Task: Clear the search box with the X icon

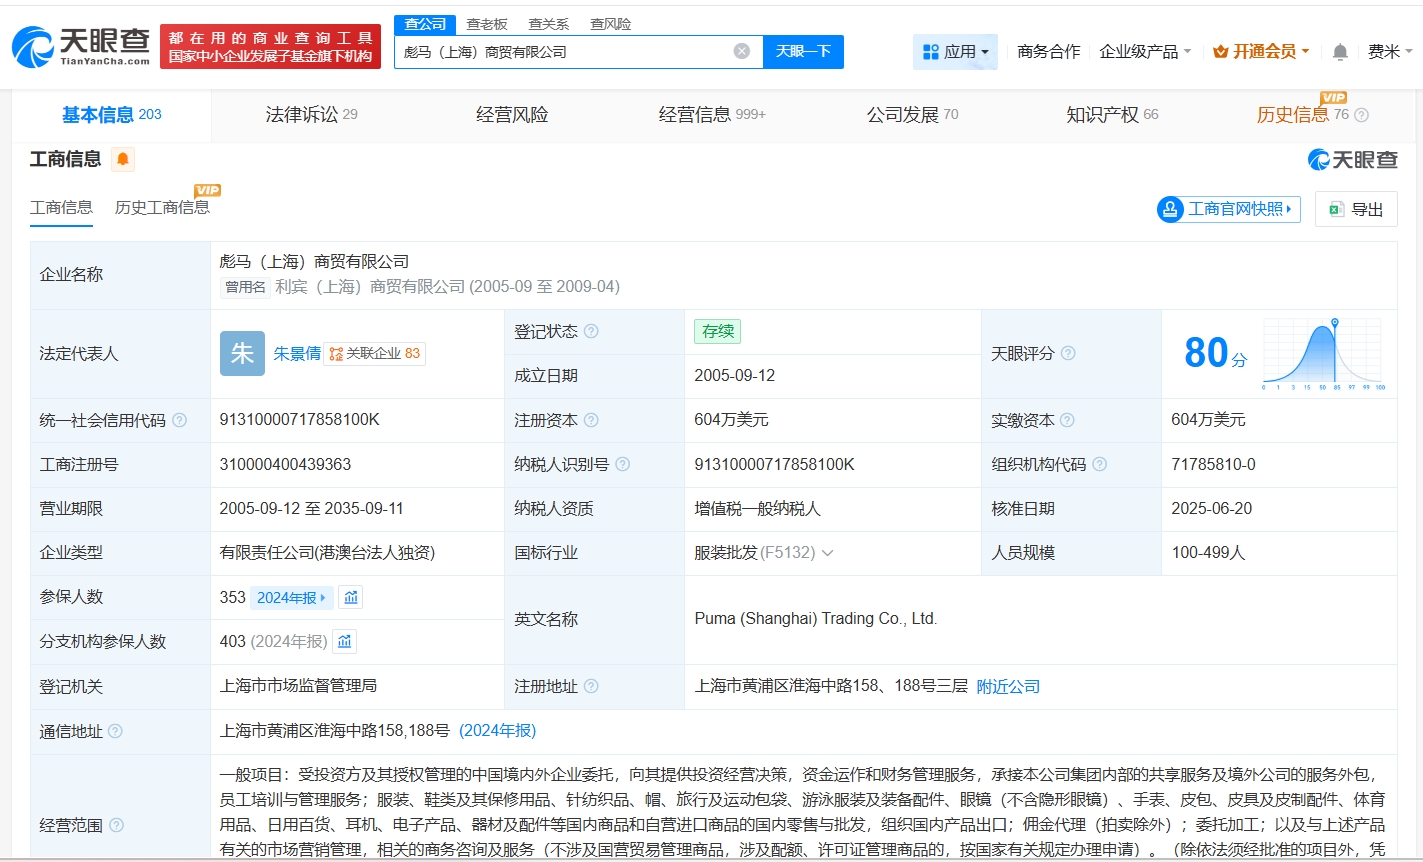Action: click(741, 51)
